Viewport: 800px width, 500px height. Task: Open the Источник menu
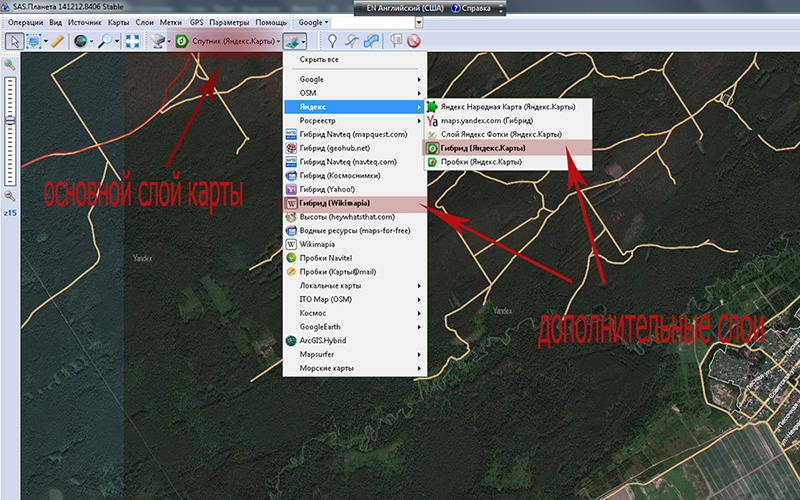85,22
